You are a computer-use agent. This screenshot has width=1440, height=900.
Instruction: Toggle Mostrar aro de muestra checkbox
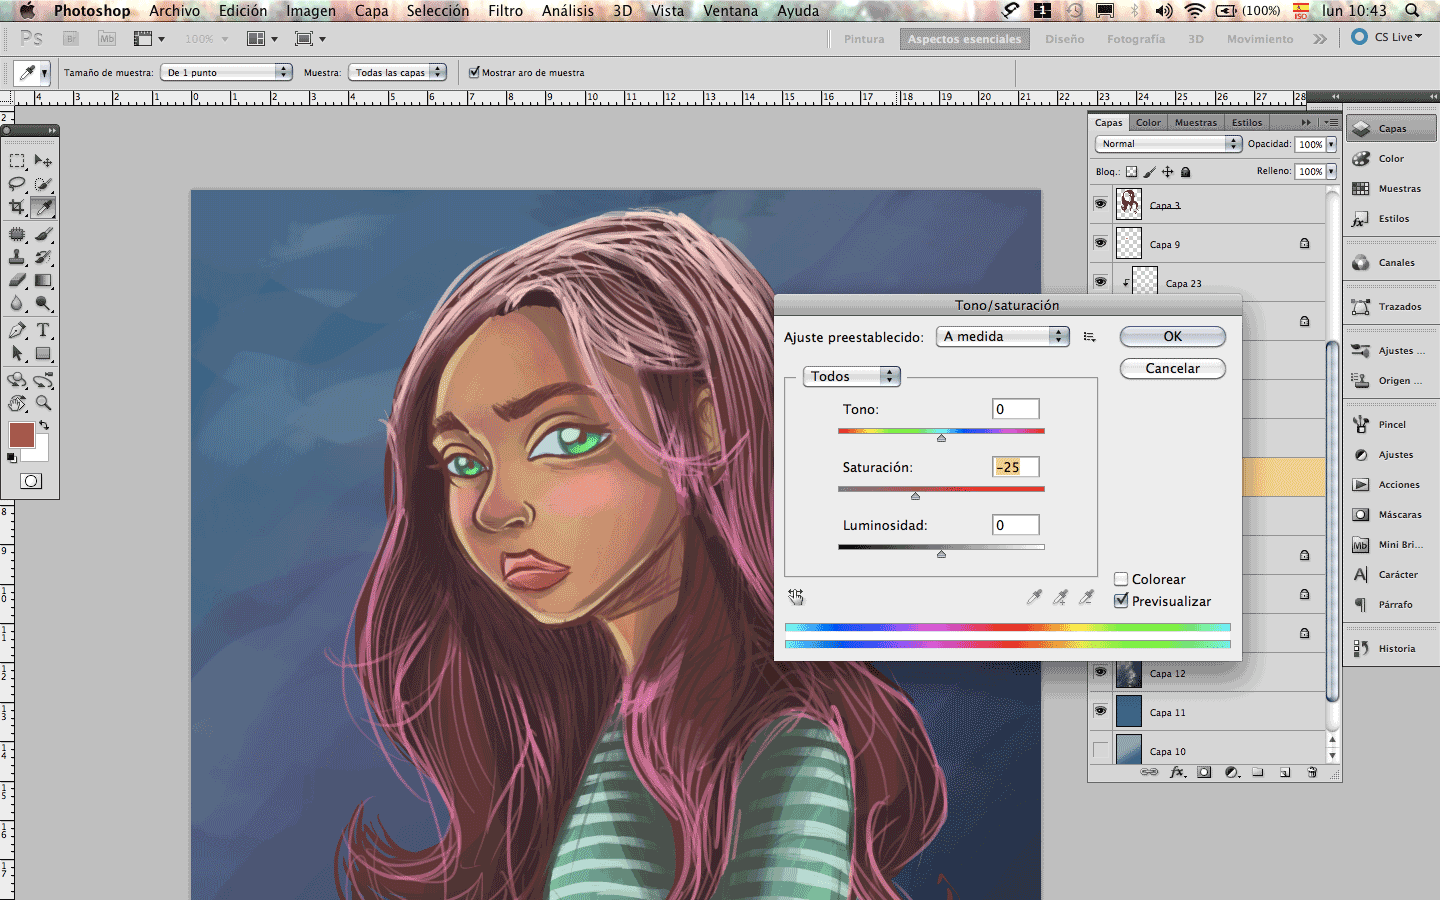474,72
